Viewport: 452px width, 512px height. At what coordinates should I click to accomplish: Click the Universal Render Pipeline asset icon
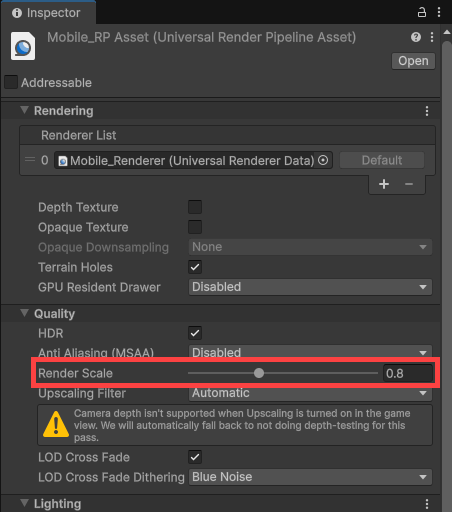pos(23,46)
